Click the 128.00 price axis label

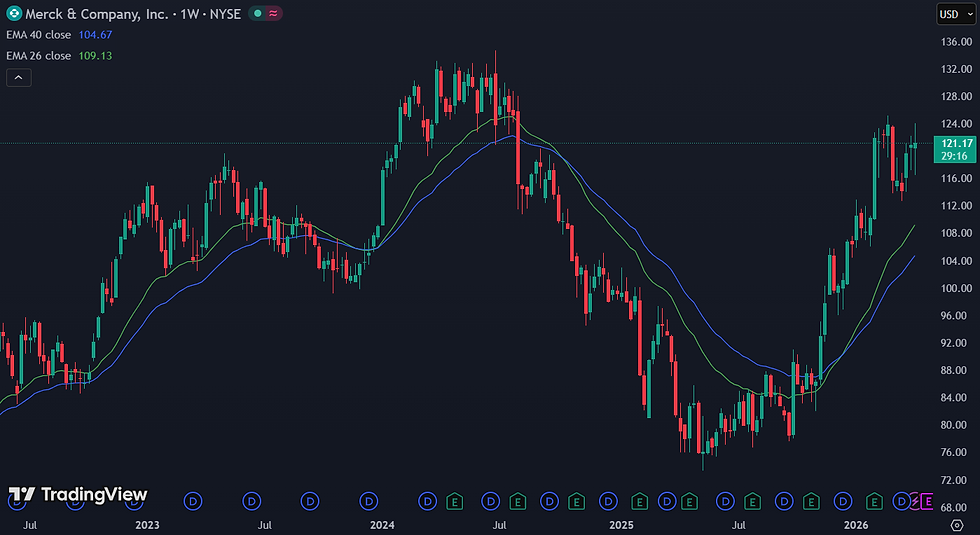pyautogui.click(x=957, y=96)
